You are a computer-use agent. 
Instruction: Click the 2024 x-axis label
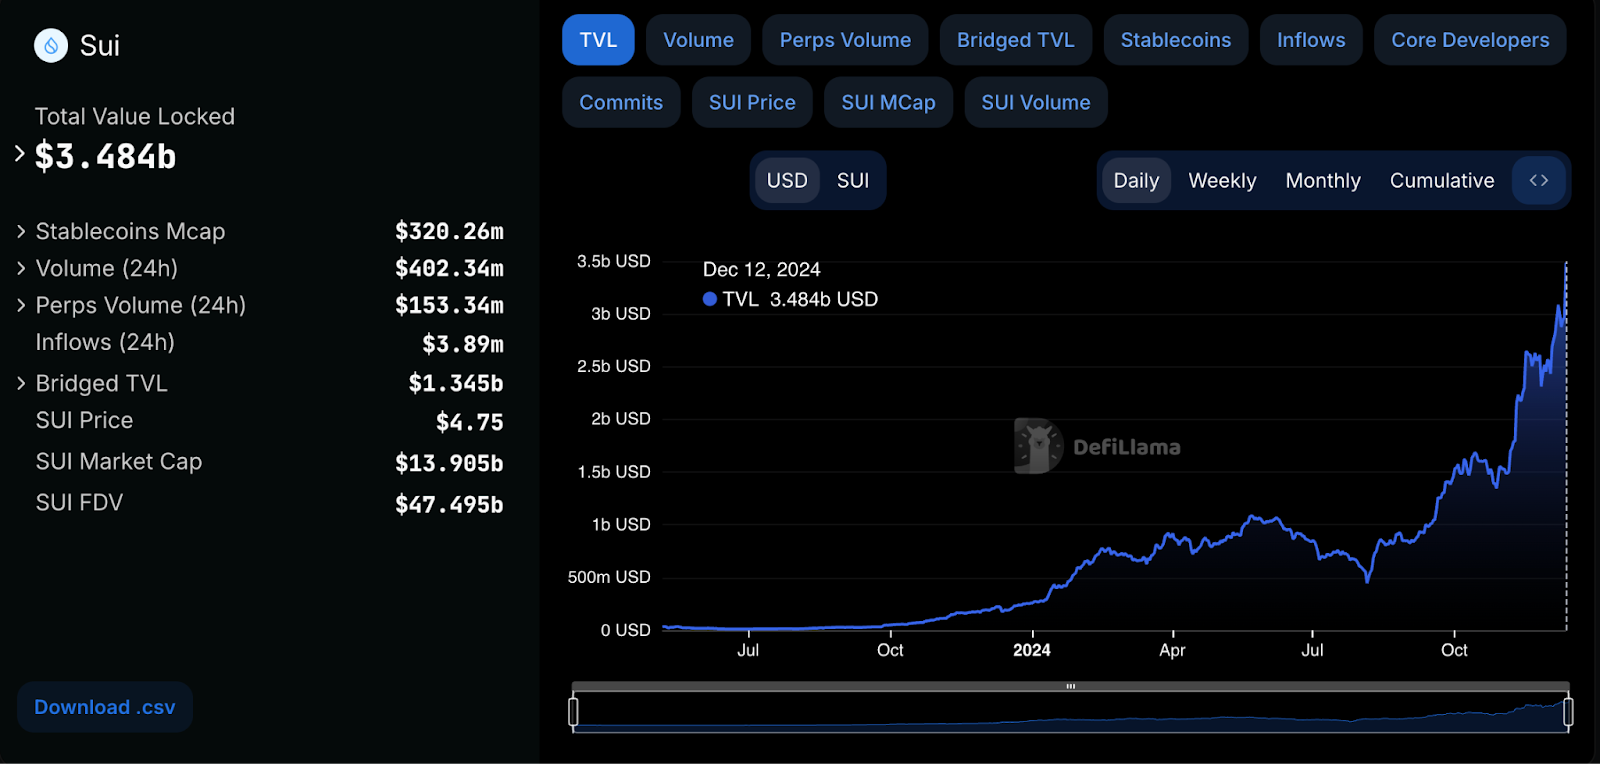[1032, 650]
